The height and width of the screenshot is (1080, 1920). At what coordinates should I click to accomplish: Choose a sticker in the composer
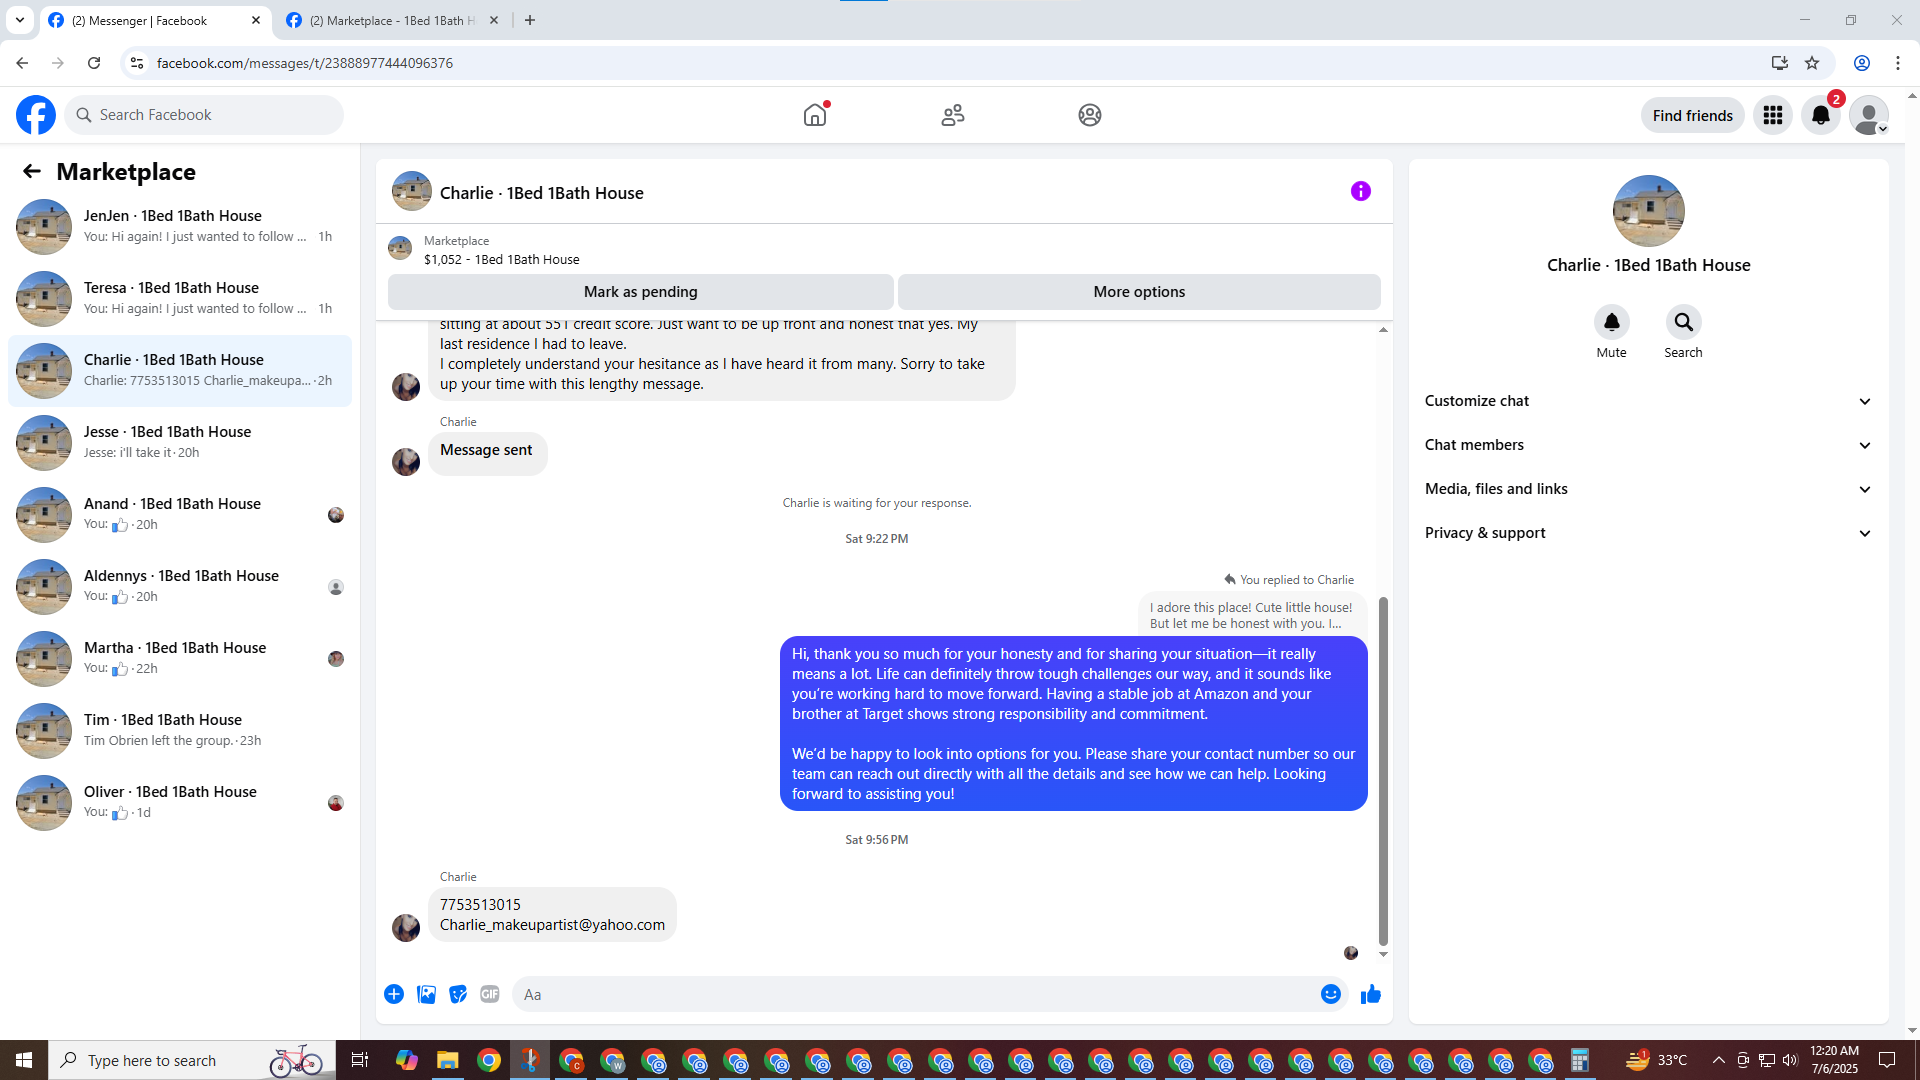pos(458,994)
